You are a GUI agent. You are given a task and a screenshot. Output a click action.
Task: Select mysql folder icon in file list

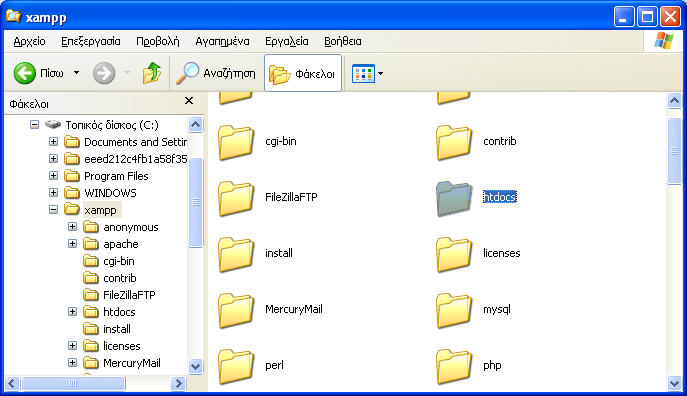454,310
